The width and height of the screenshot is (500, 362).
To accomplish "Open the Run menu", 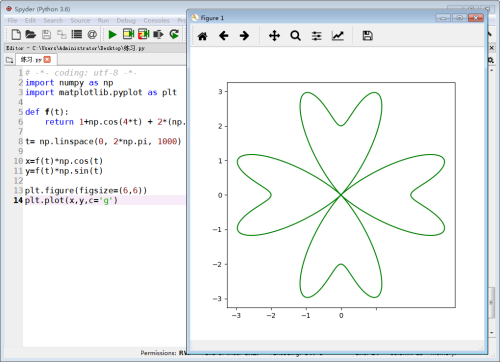I will pos(103,20).
